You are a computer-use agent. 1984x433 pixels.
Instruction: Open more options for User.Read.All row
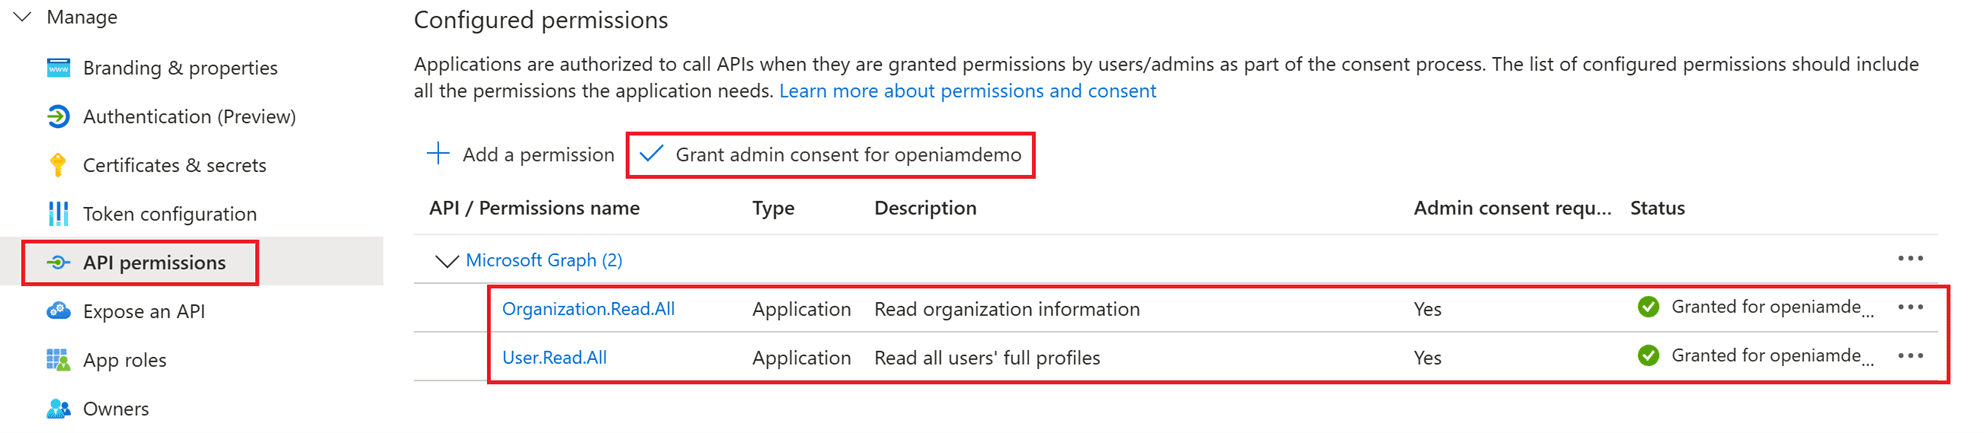point(1910,356)
